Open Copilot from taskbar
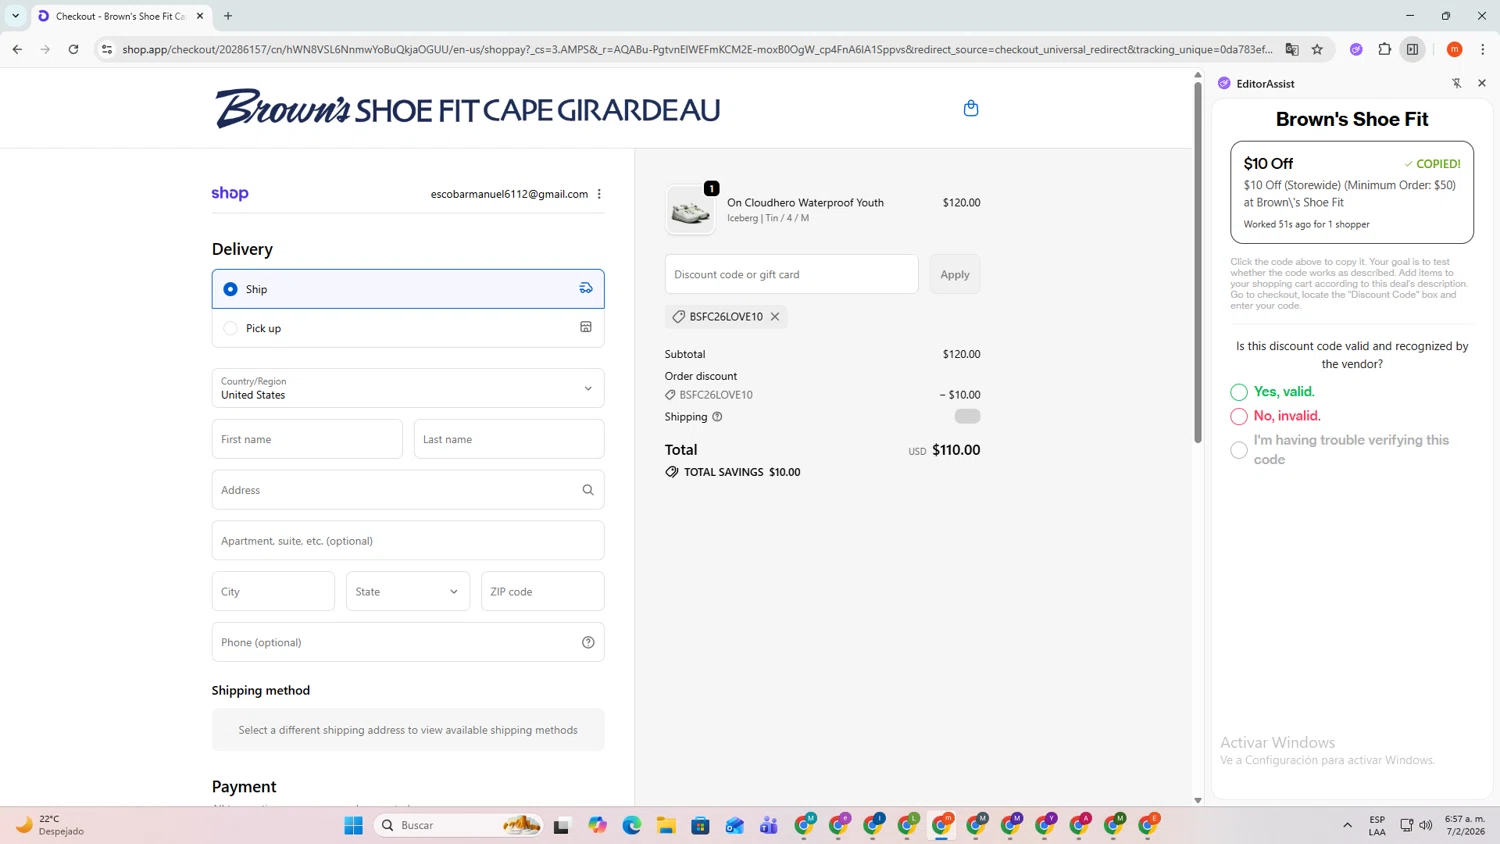Viewport: 1500px width, 844px height. 597,825
